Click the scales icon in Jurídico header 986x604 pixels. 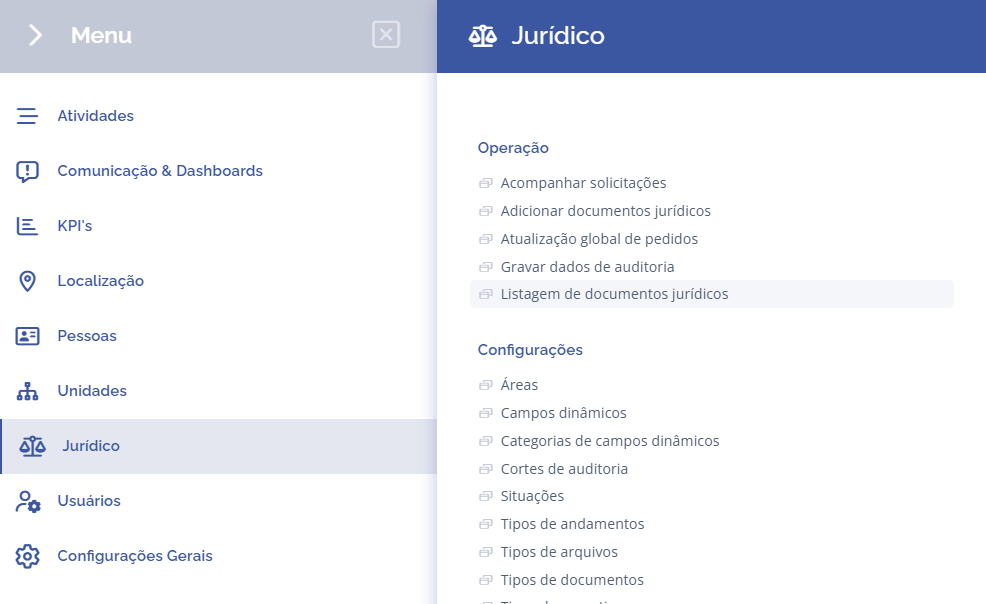click(482, 36)
